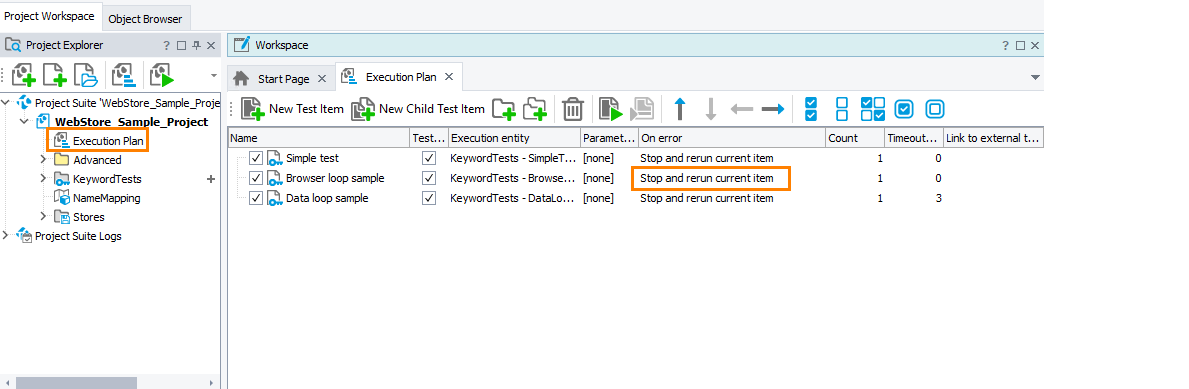Image resolution: width=1189 pixels, height=389 pixels.
Task: Expand Project Suite Logs node
Action: tap(6, 236)
